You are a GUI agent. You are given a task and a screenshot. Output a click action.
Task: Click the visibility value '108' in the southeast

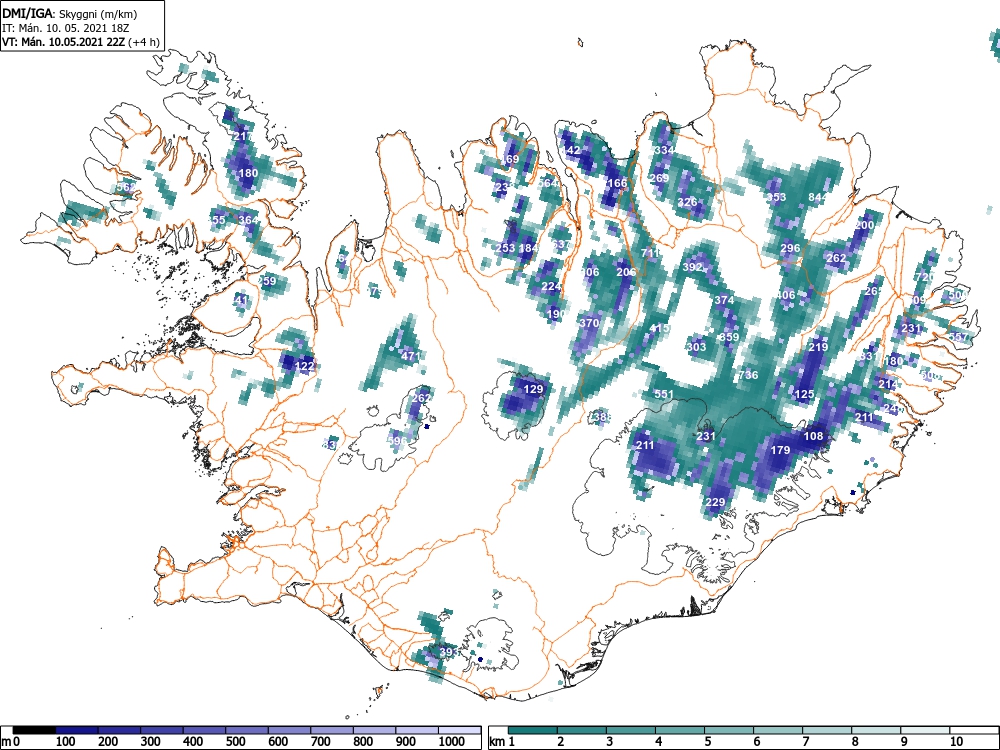(x=814, y=436)
